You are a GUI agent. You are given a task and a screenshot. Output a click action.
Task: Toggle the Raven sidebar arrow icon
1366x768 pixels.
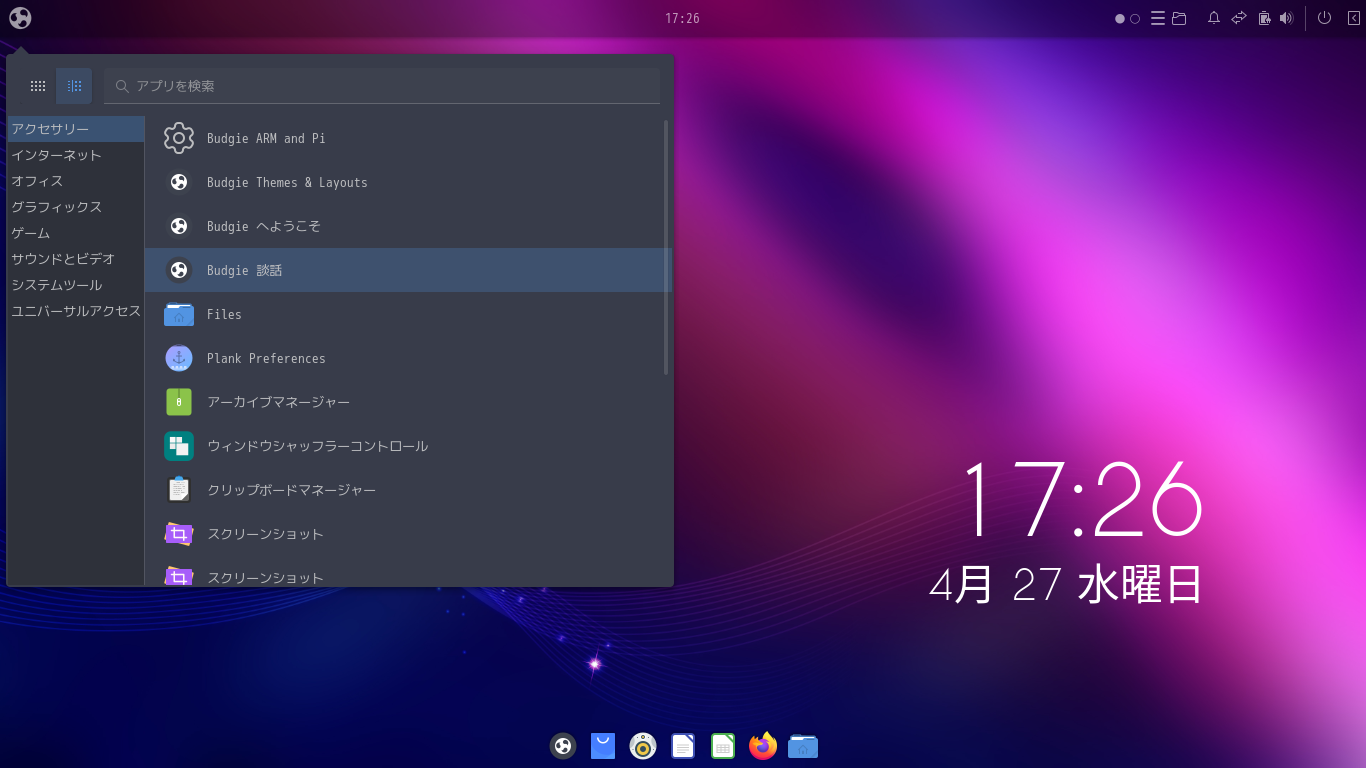click(1354, 18)
